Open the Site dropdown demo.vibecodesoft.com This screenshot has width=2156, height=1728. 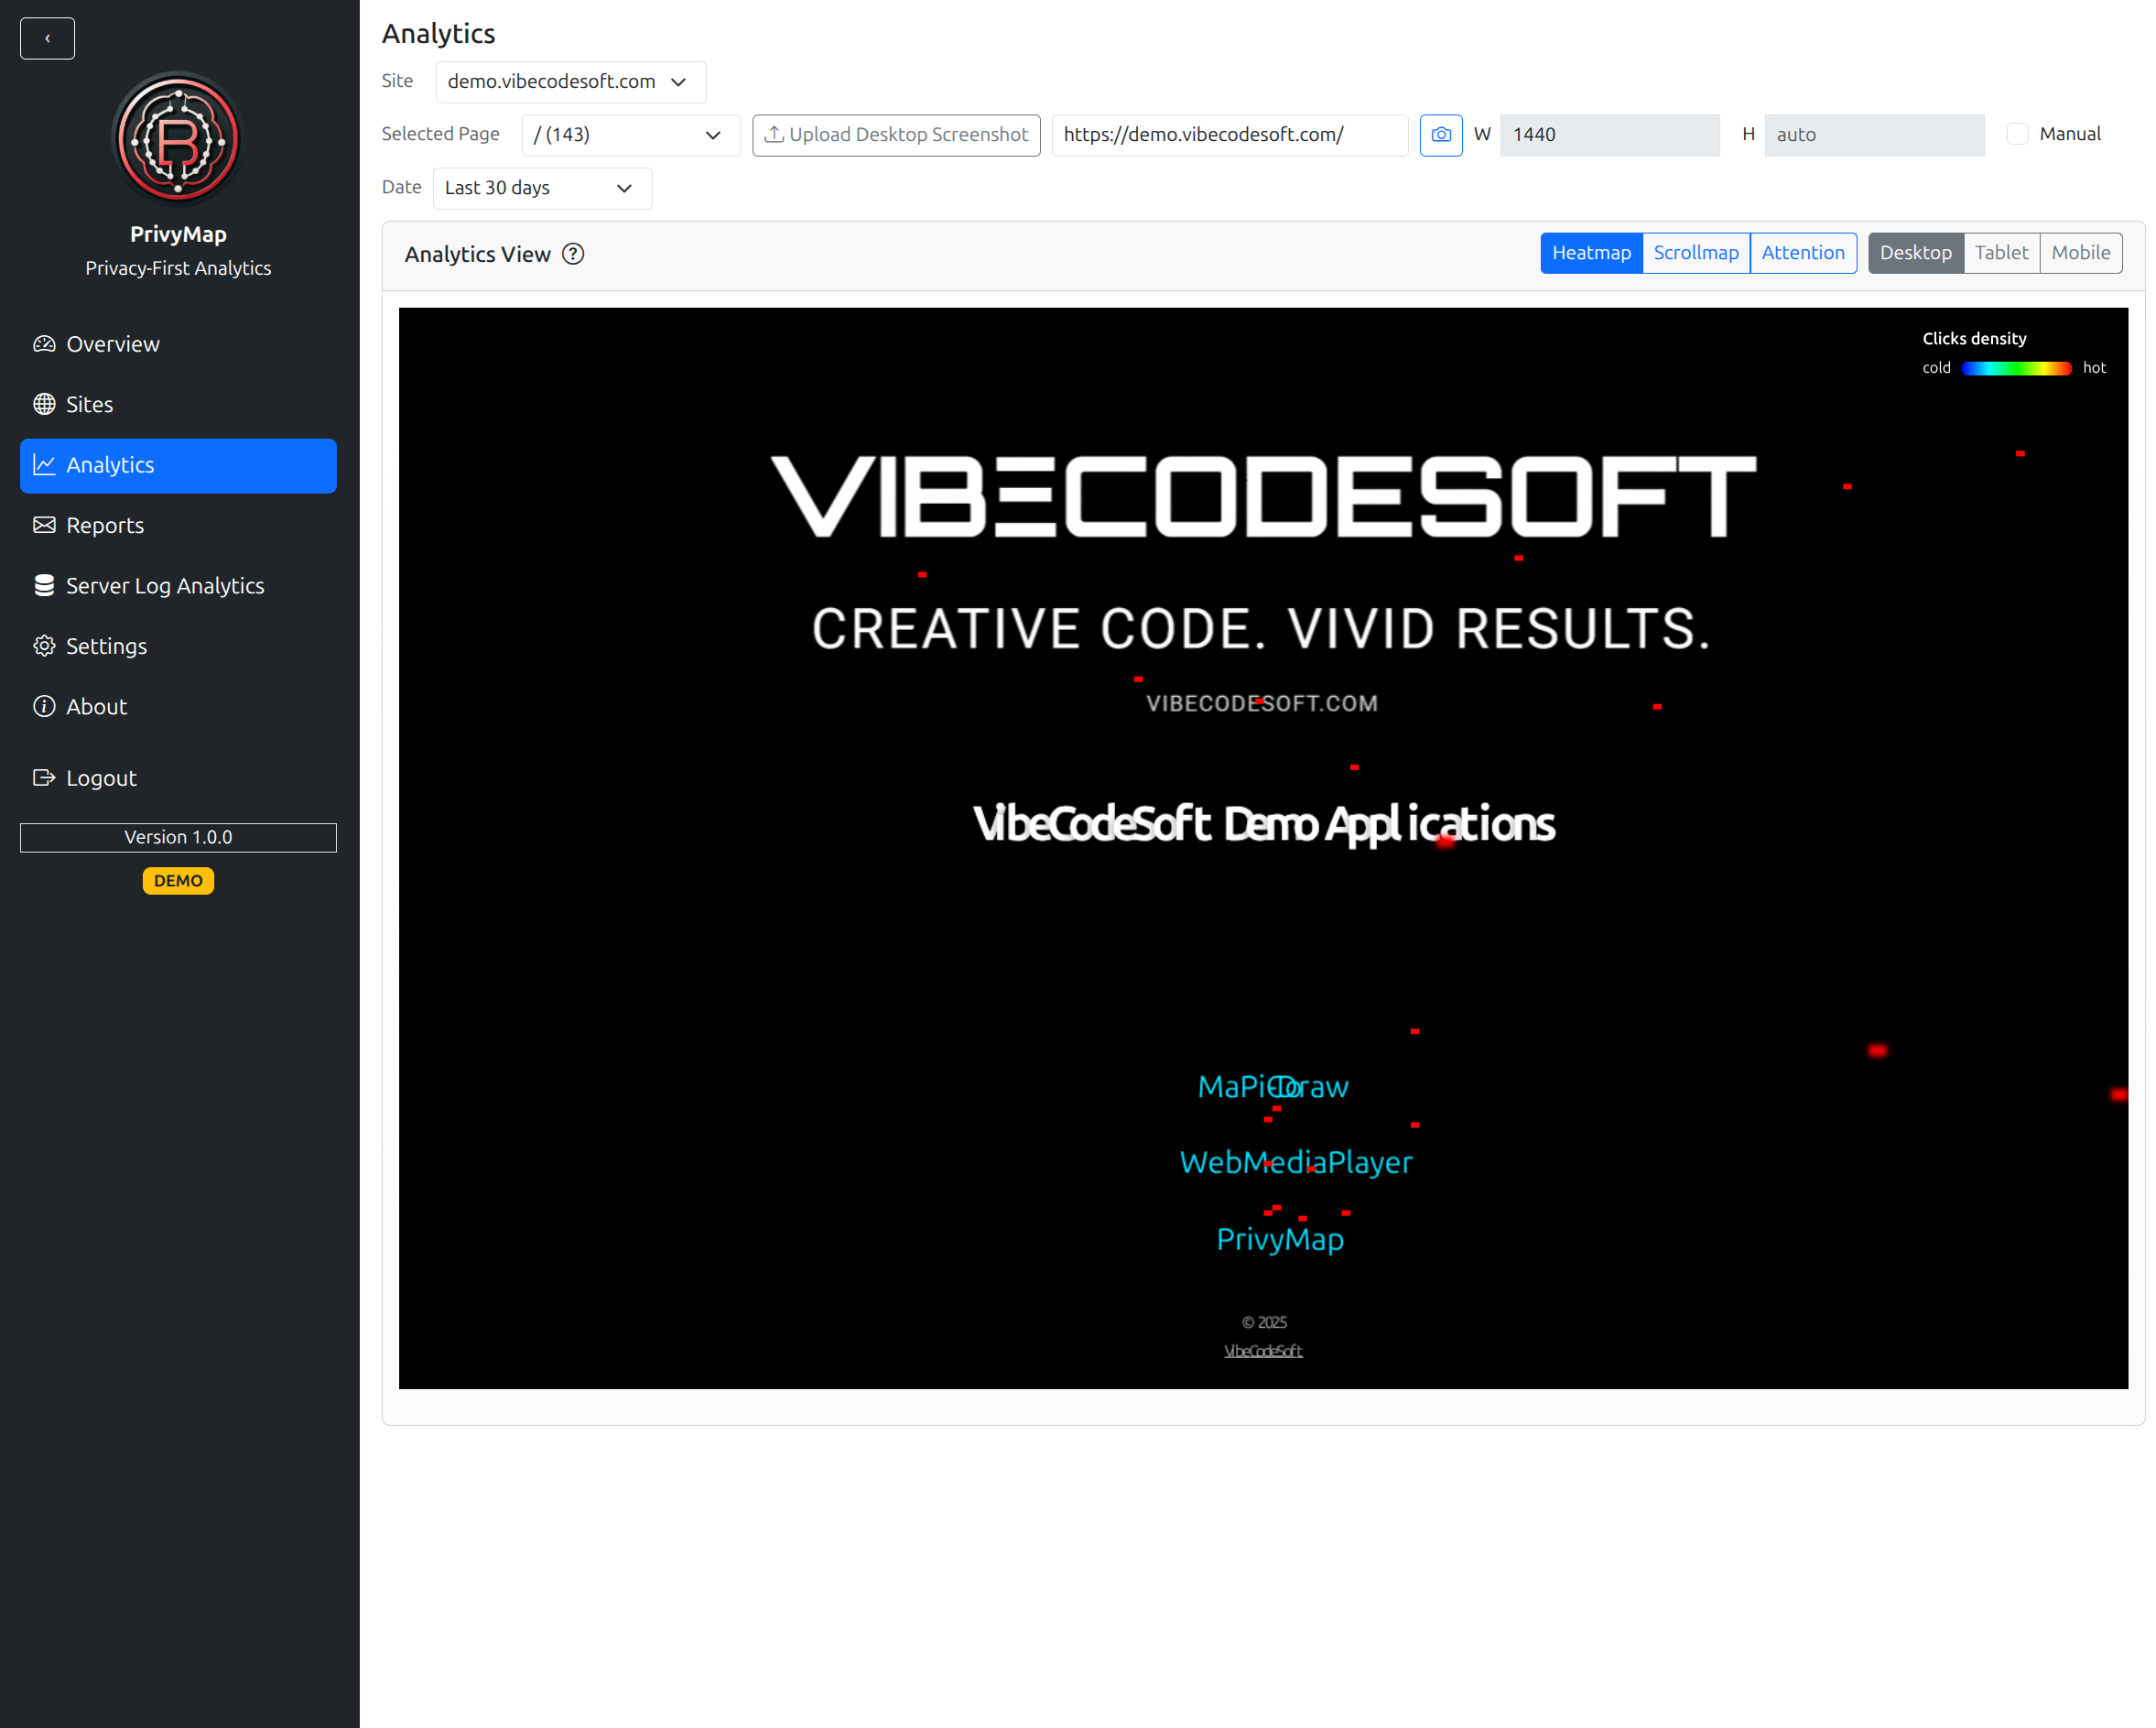click(x=570, y=82)
